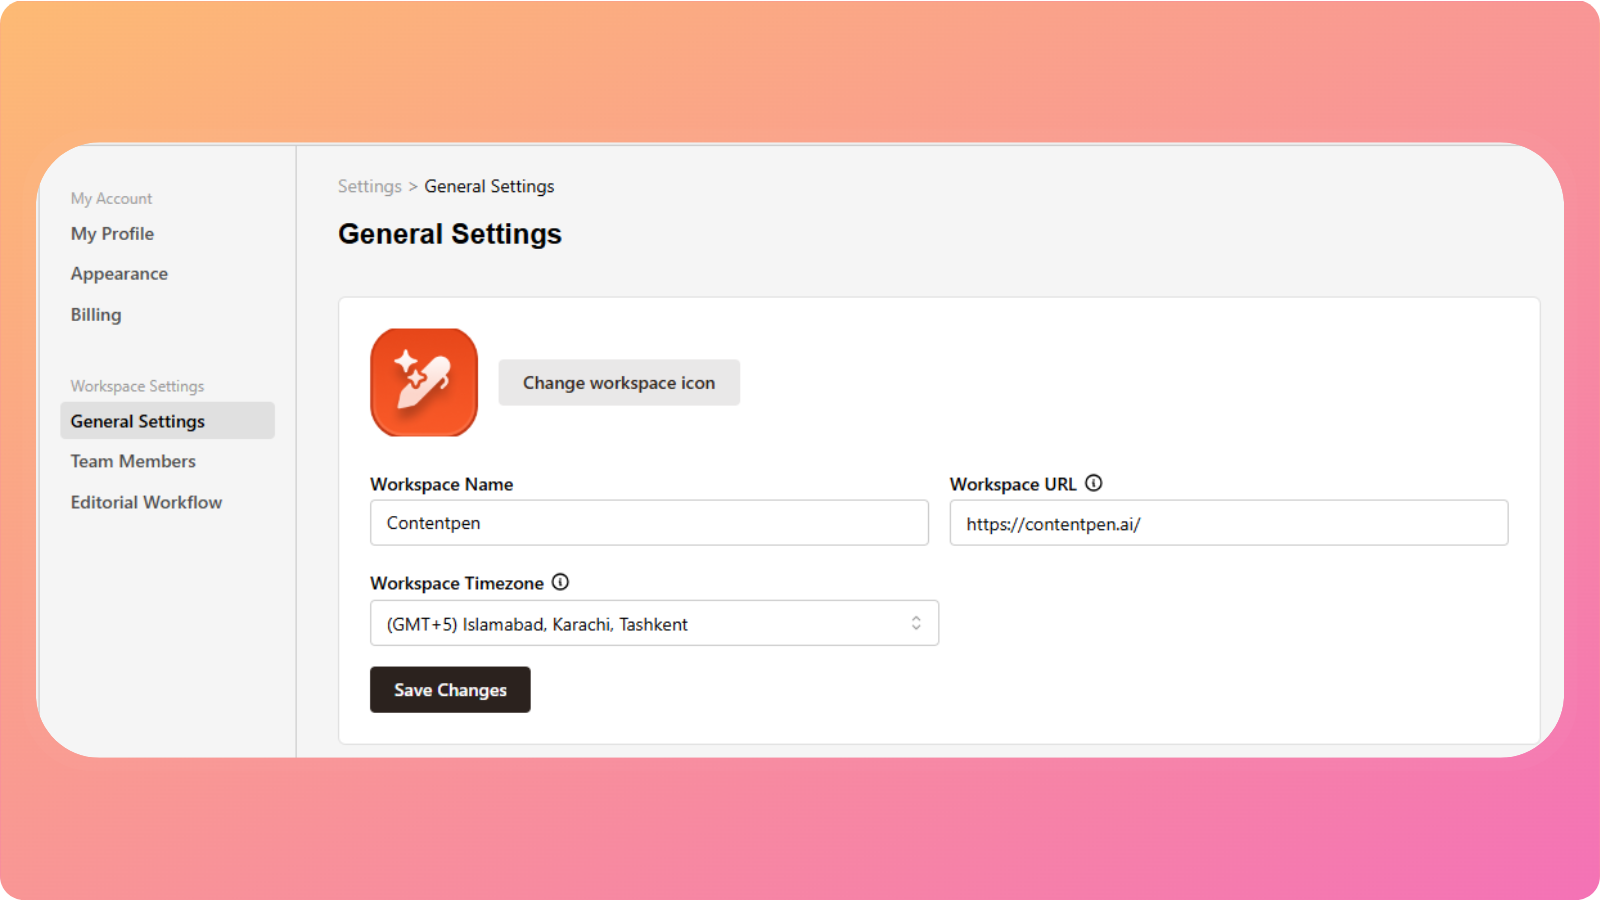Open the Billing section
The height and width of the screenshot is (900, 1600).
[96, 315]
